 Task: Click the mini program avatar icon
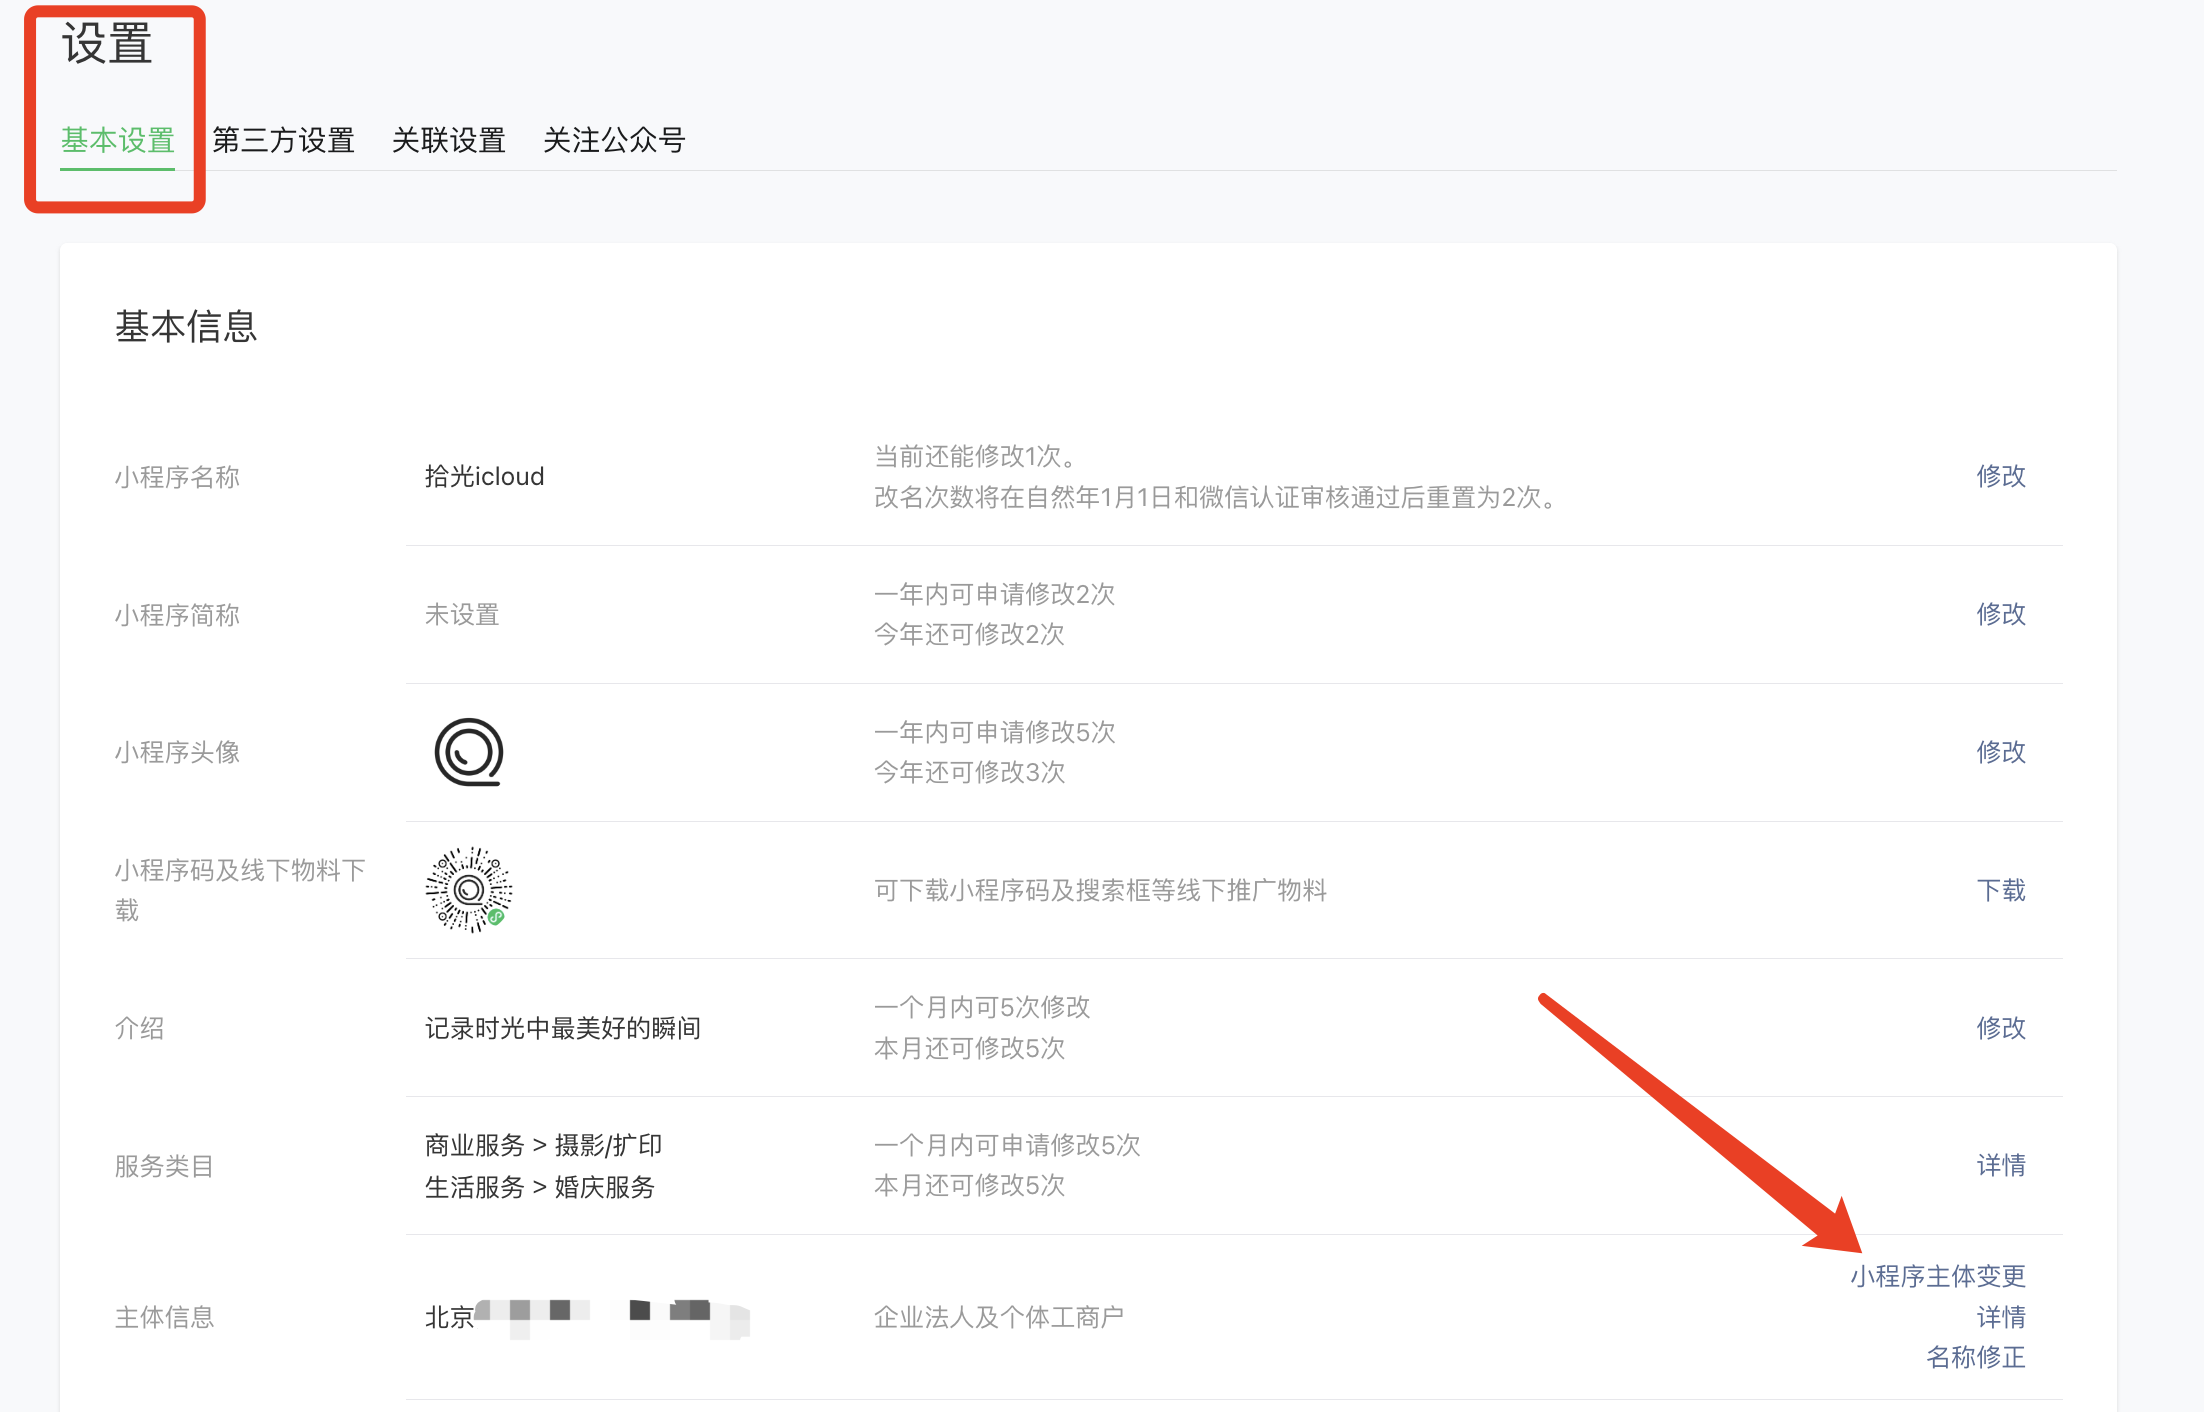468,752
